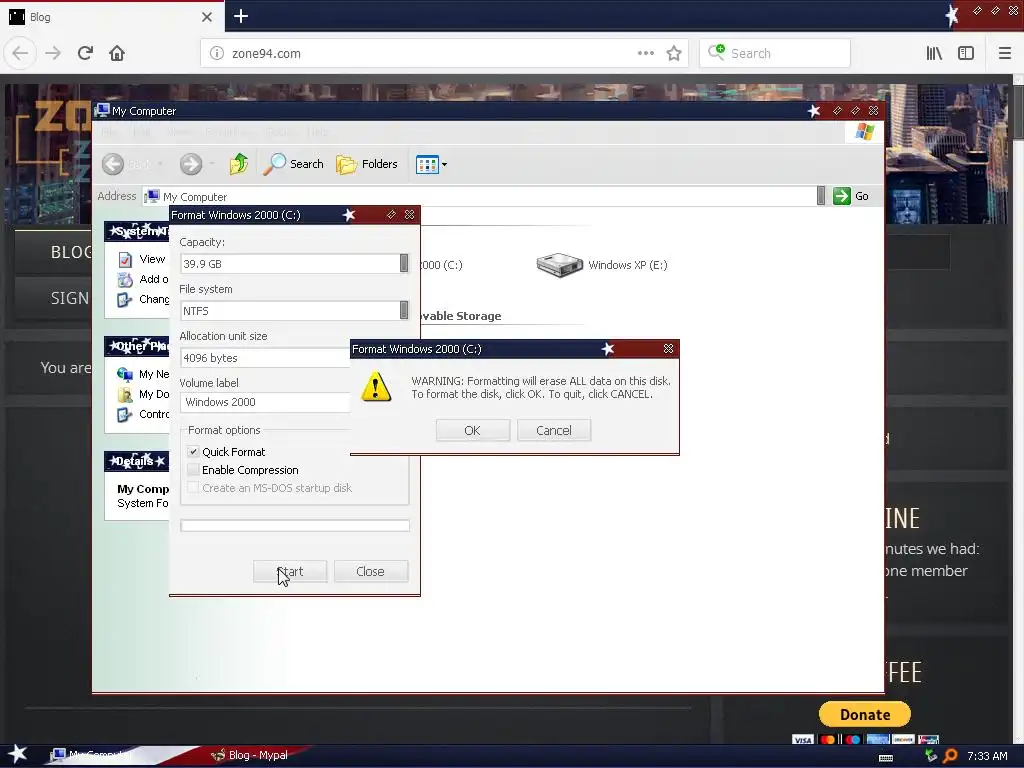Open the browser Library icon
1024x768 pixels.
934,54
